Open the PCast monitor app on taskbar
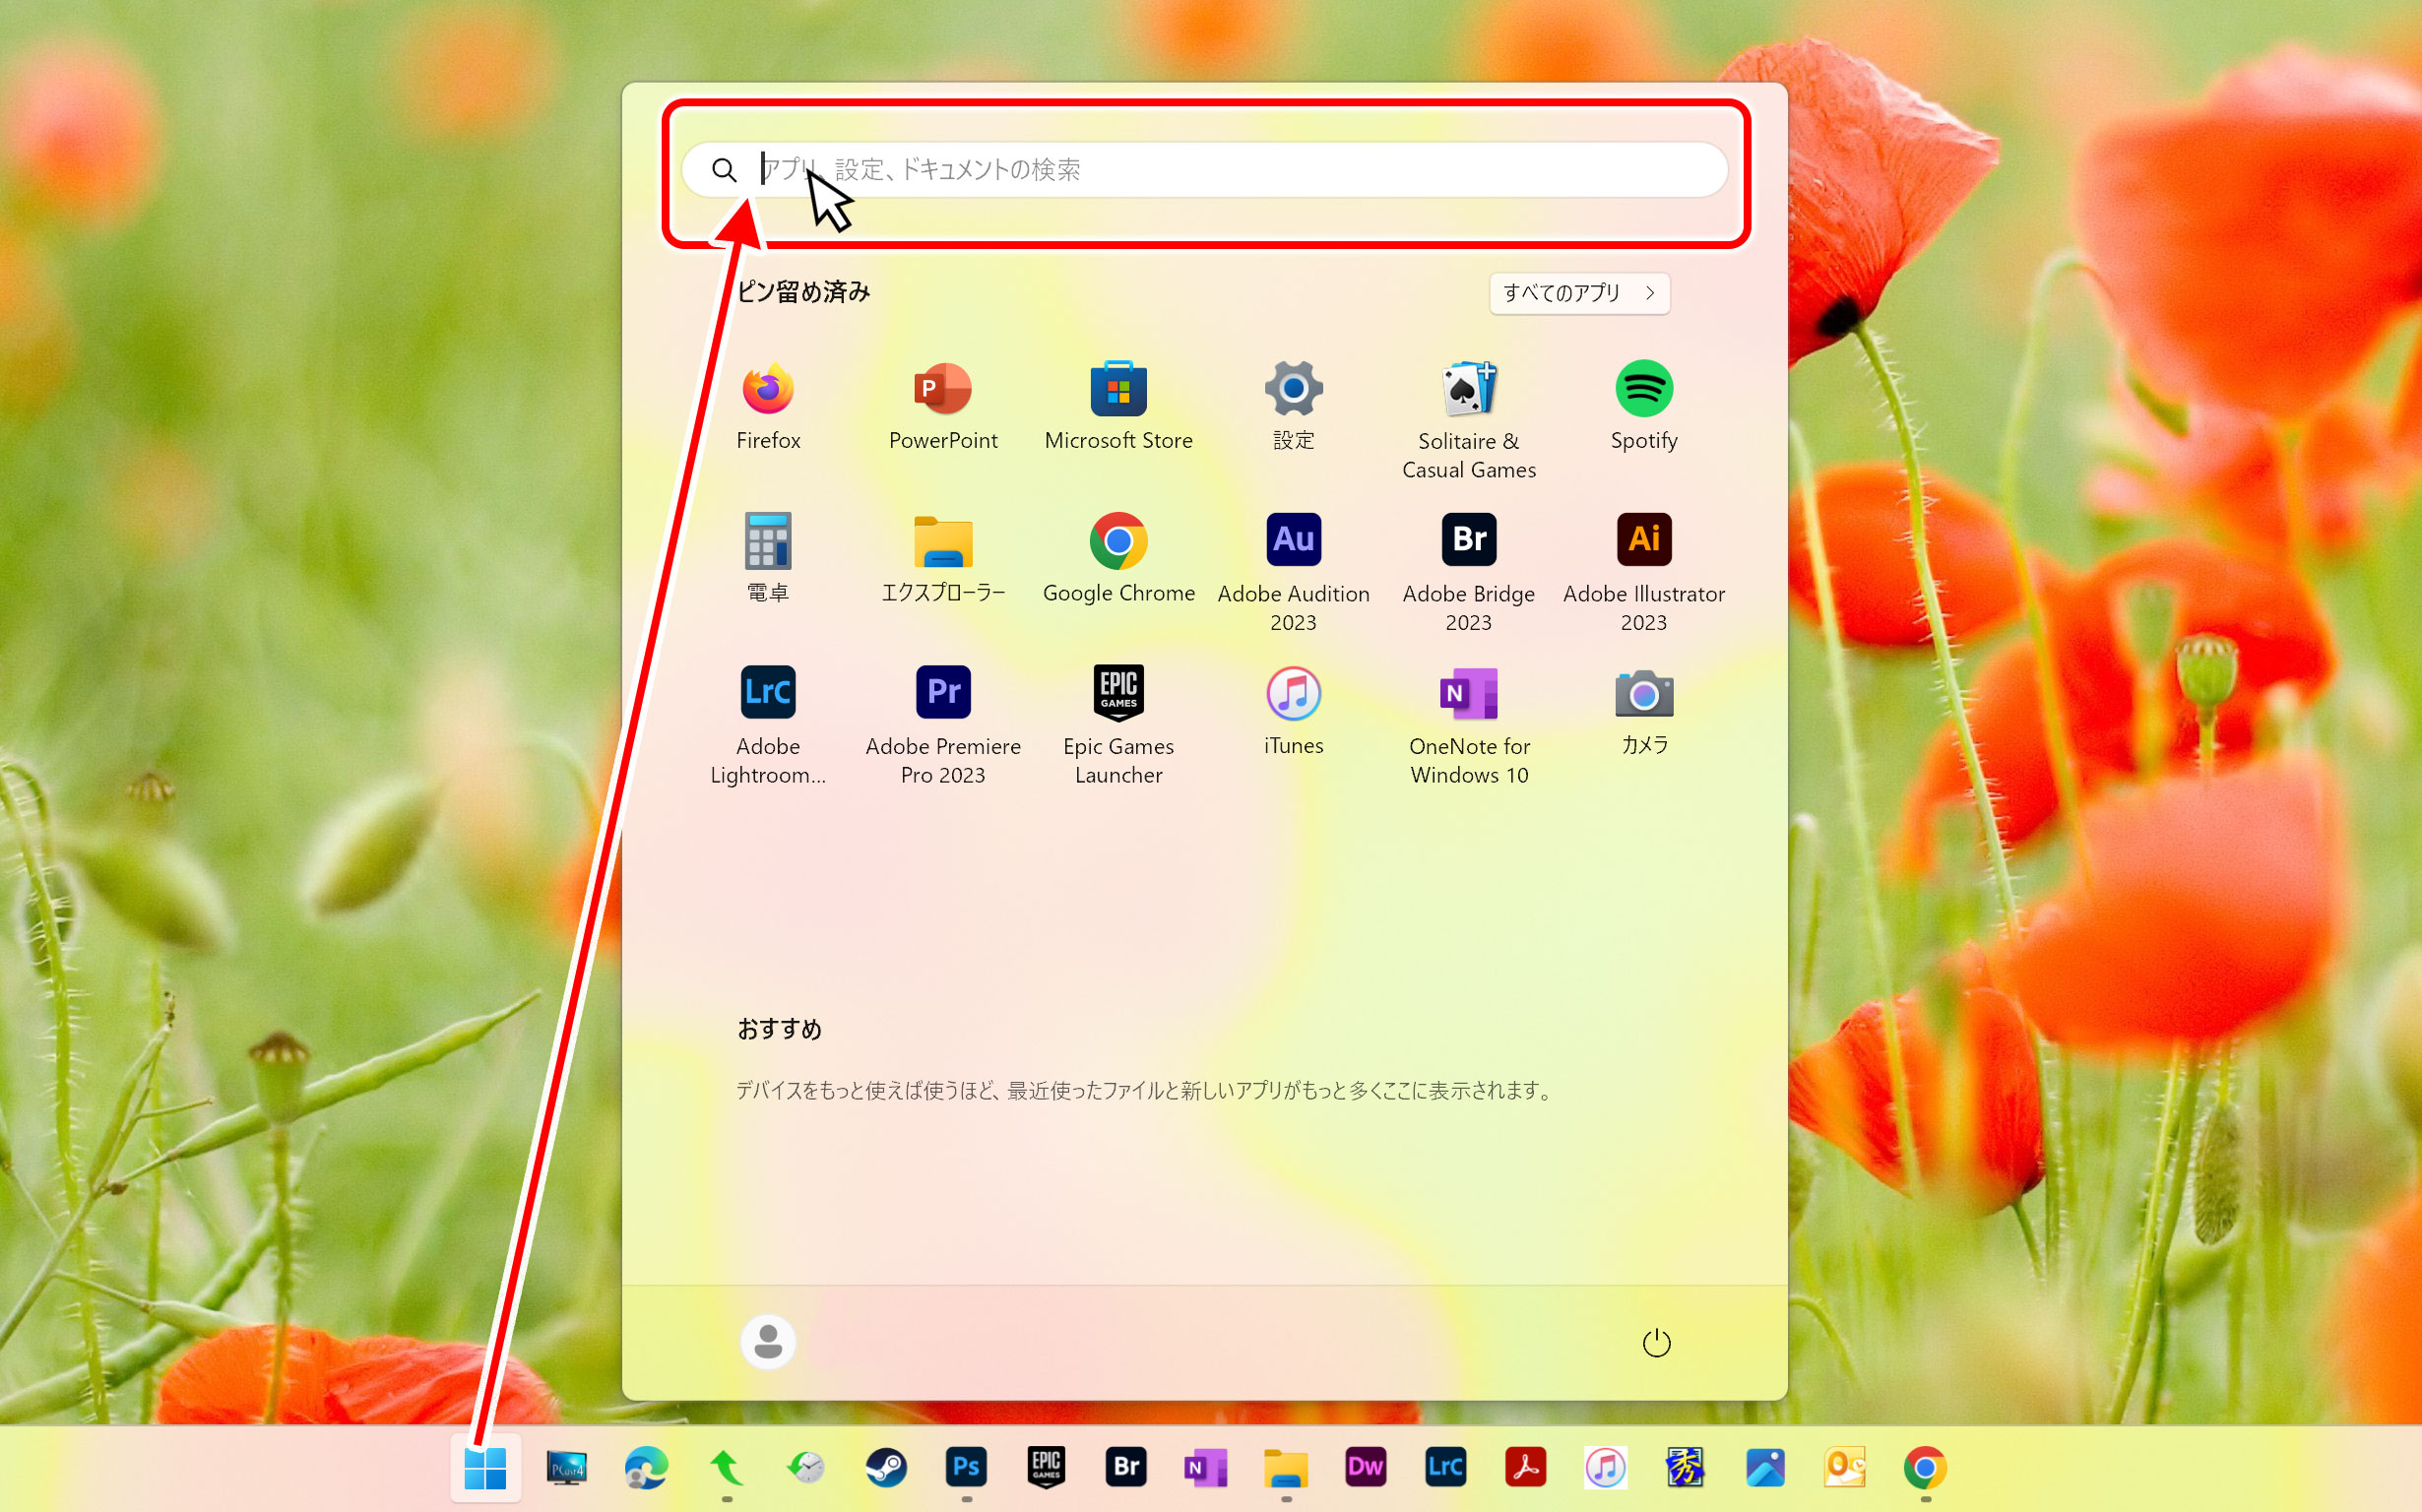The height and width of the screenshot is (1512, 2422). tap(566, 1467)
